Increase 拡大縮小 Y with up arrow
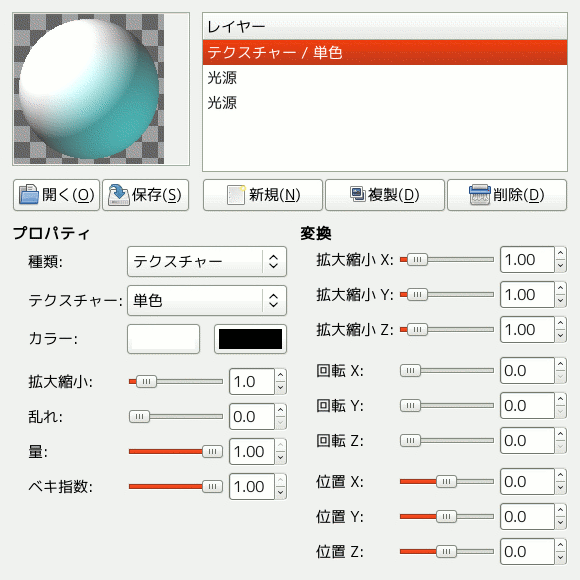Viewport: 580px width, 580px height. 560,288
